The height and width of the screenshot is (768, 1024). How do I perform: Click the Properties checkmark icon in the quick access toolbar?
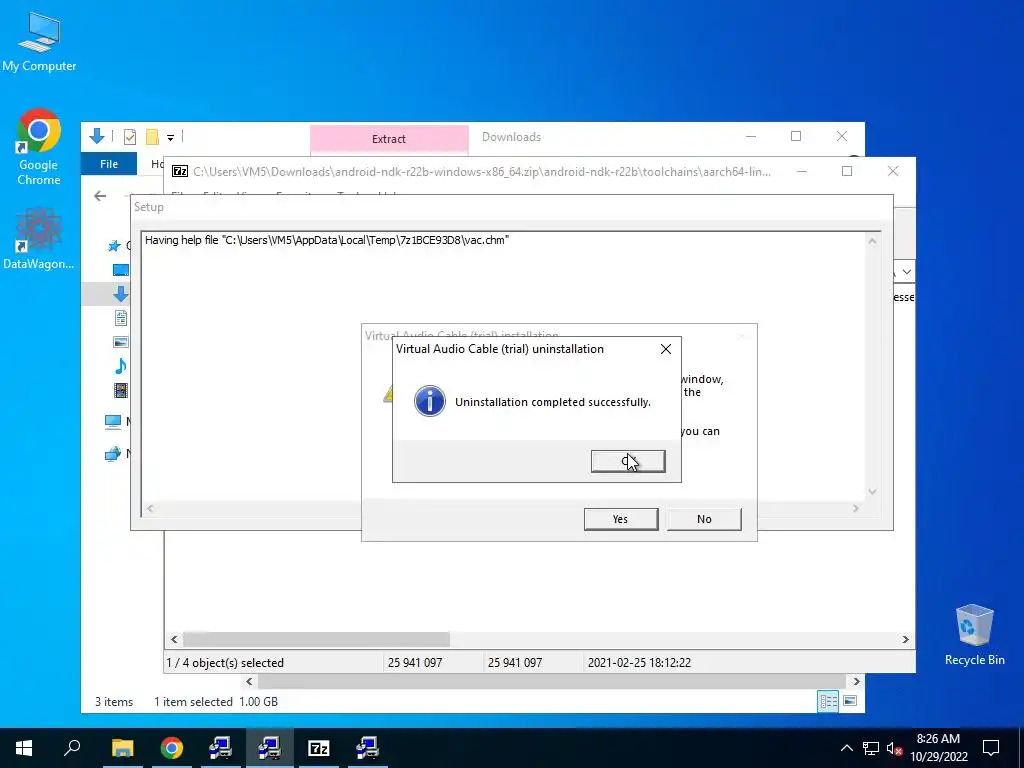(x=129, y=137)
